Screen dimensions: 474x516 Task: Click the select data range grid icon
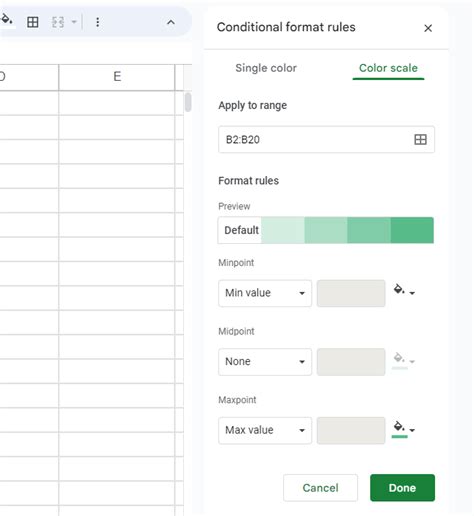(420, 139)
